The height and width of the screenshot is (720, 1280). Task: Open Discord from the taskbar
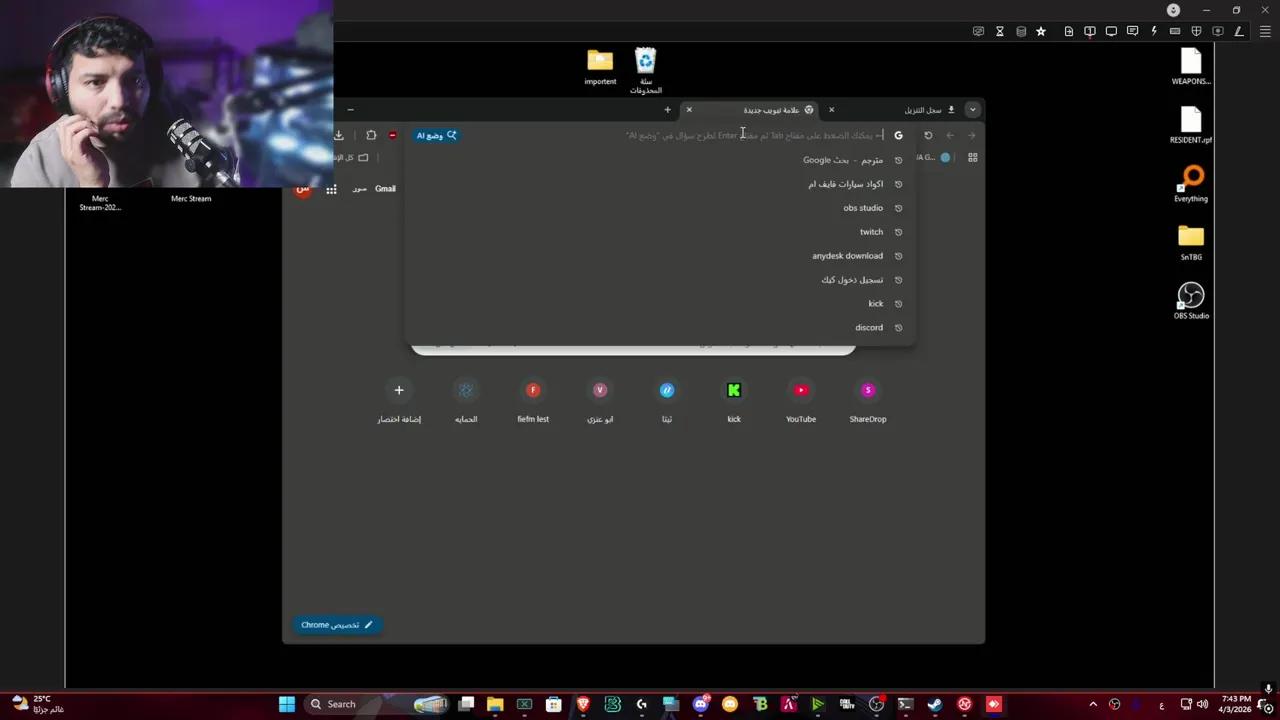(x=701, y=704)
